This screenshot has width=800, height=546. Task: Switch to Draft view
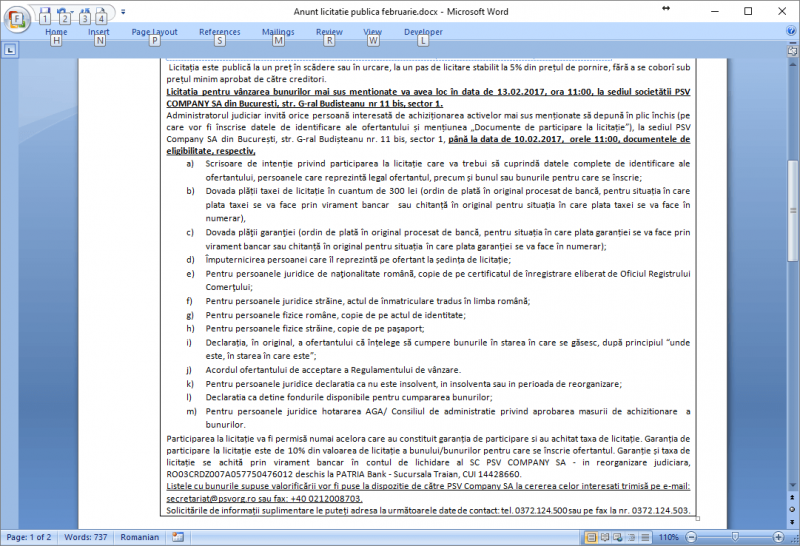click(x=645, y=537)
